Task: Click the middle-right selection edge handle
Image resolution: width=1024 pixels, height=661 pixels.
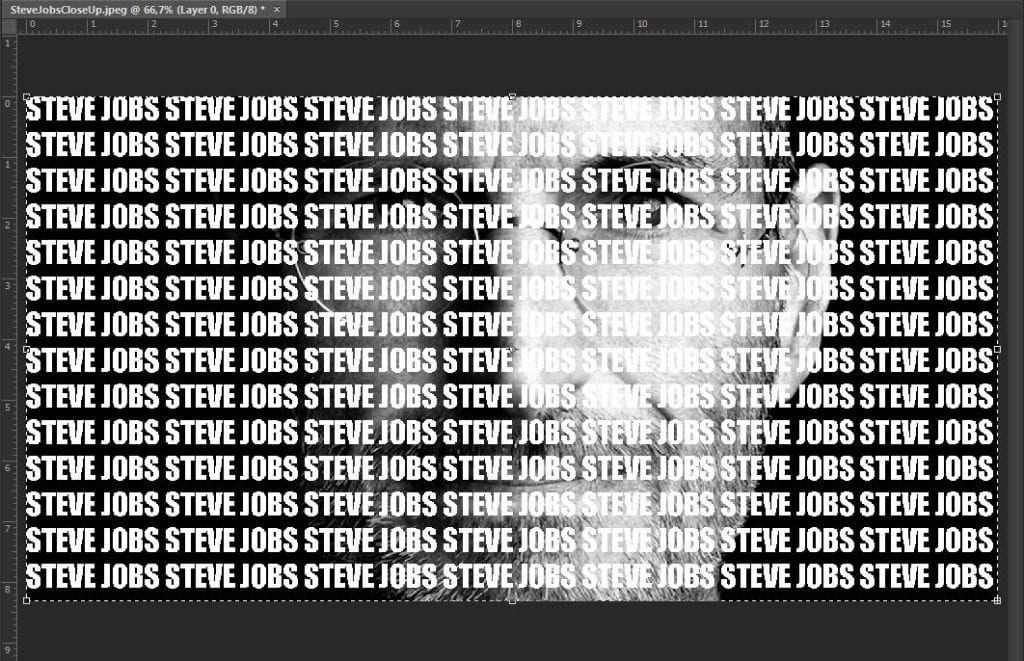Action: pos(998,349)
